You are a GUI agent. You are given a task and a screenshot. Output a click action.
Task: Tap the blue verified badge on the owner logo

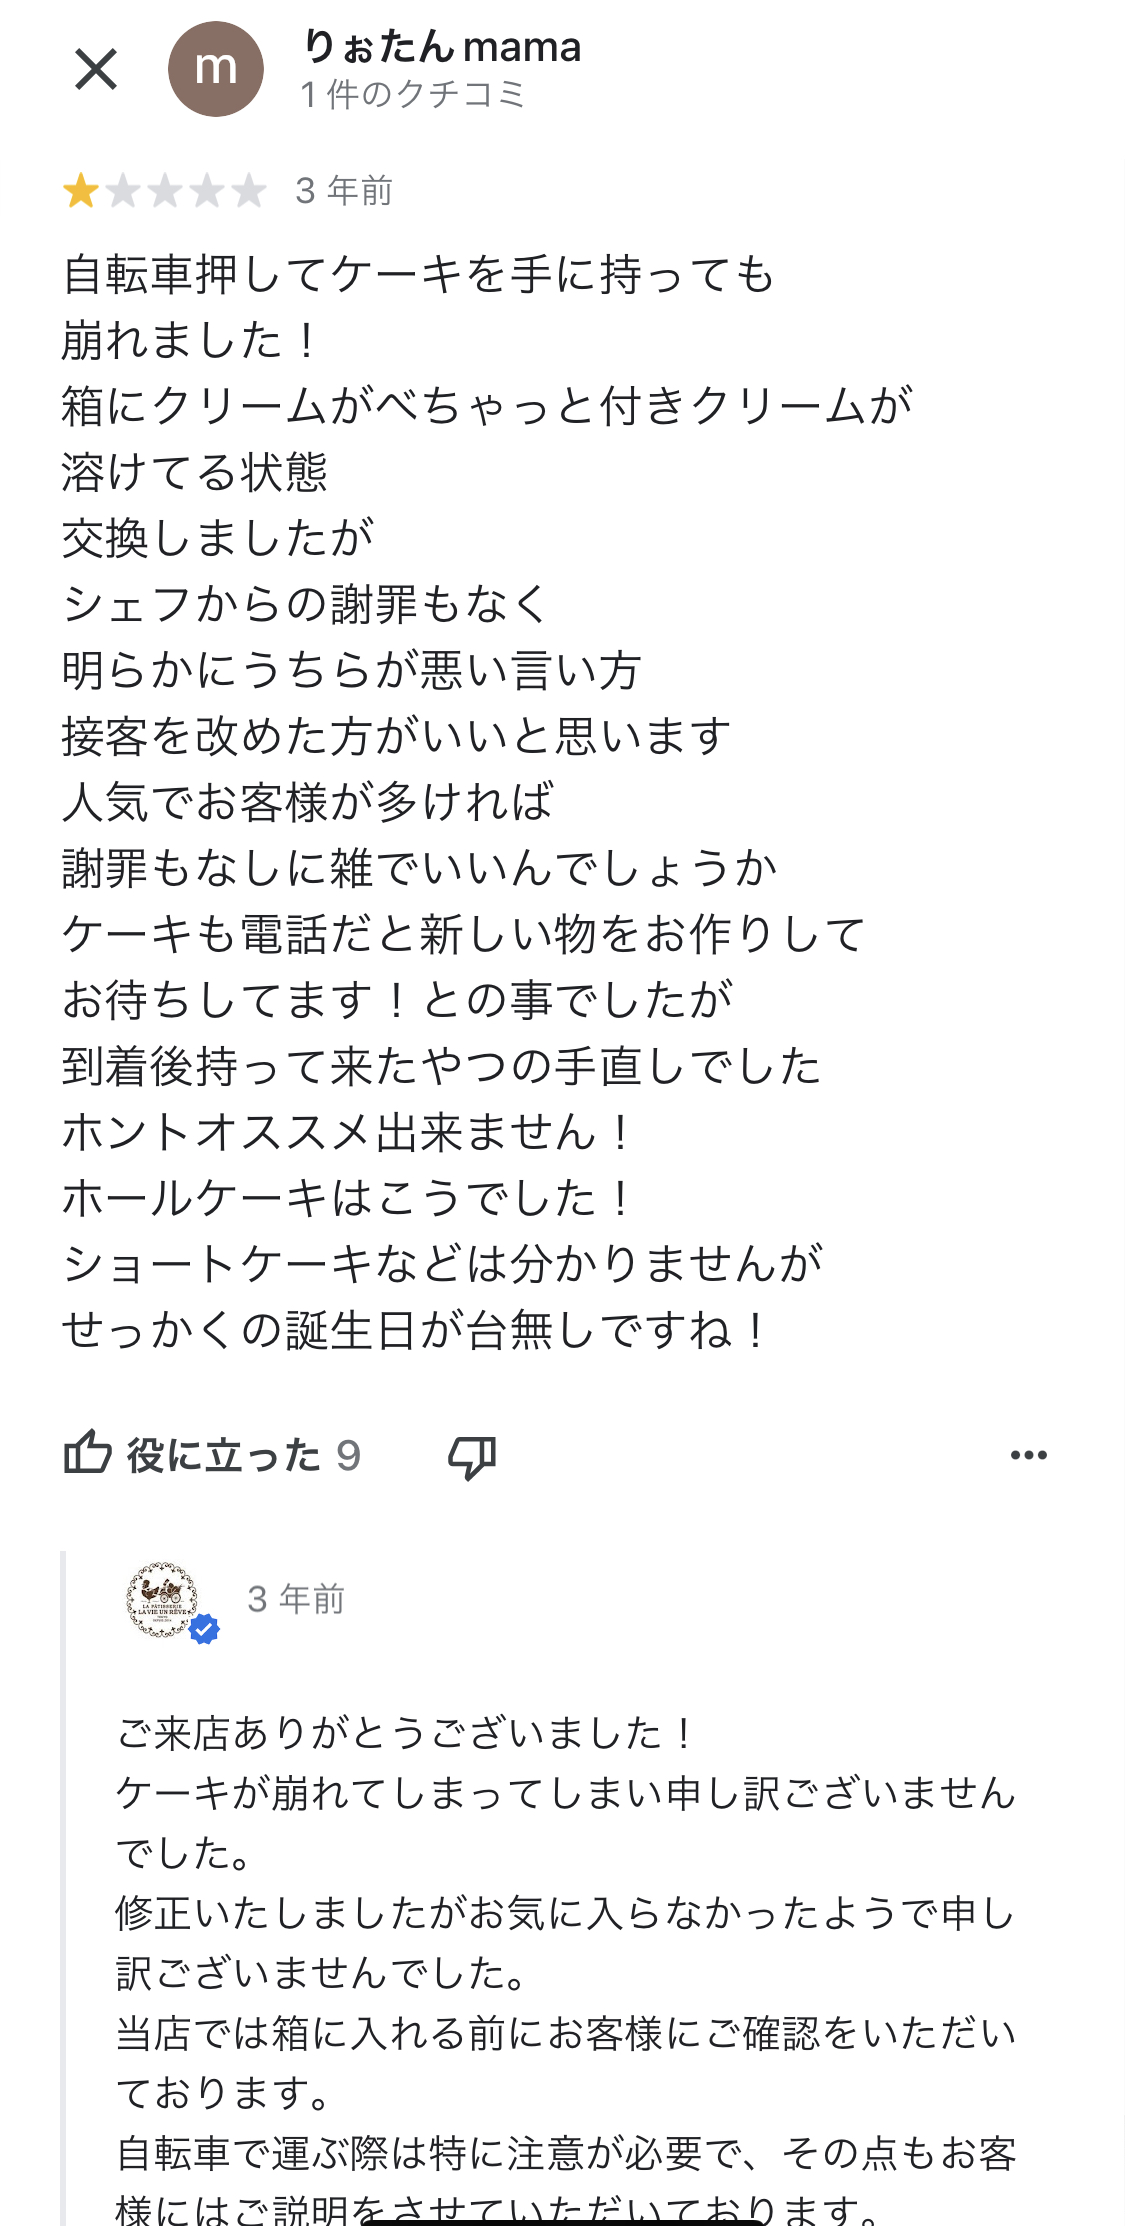click(x=205, y=1629)
